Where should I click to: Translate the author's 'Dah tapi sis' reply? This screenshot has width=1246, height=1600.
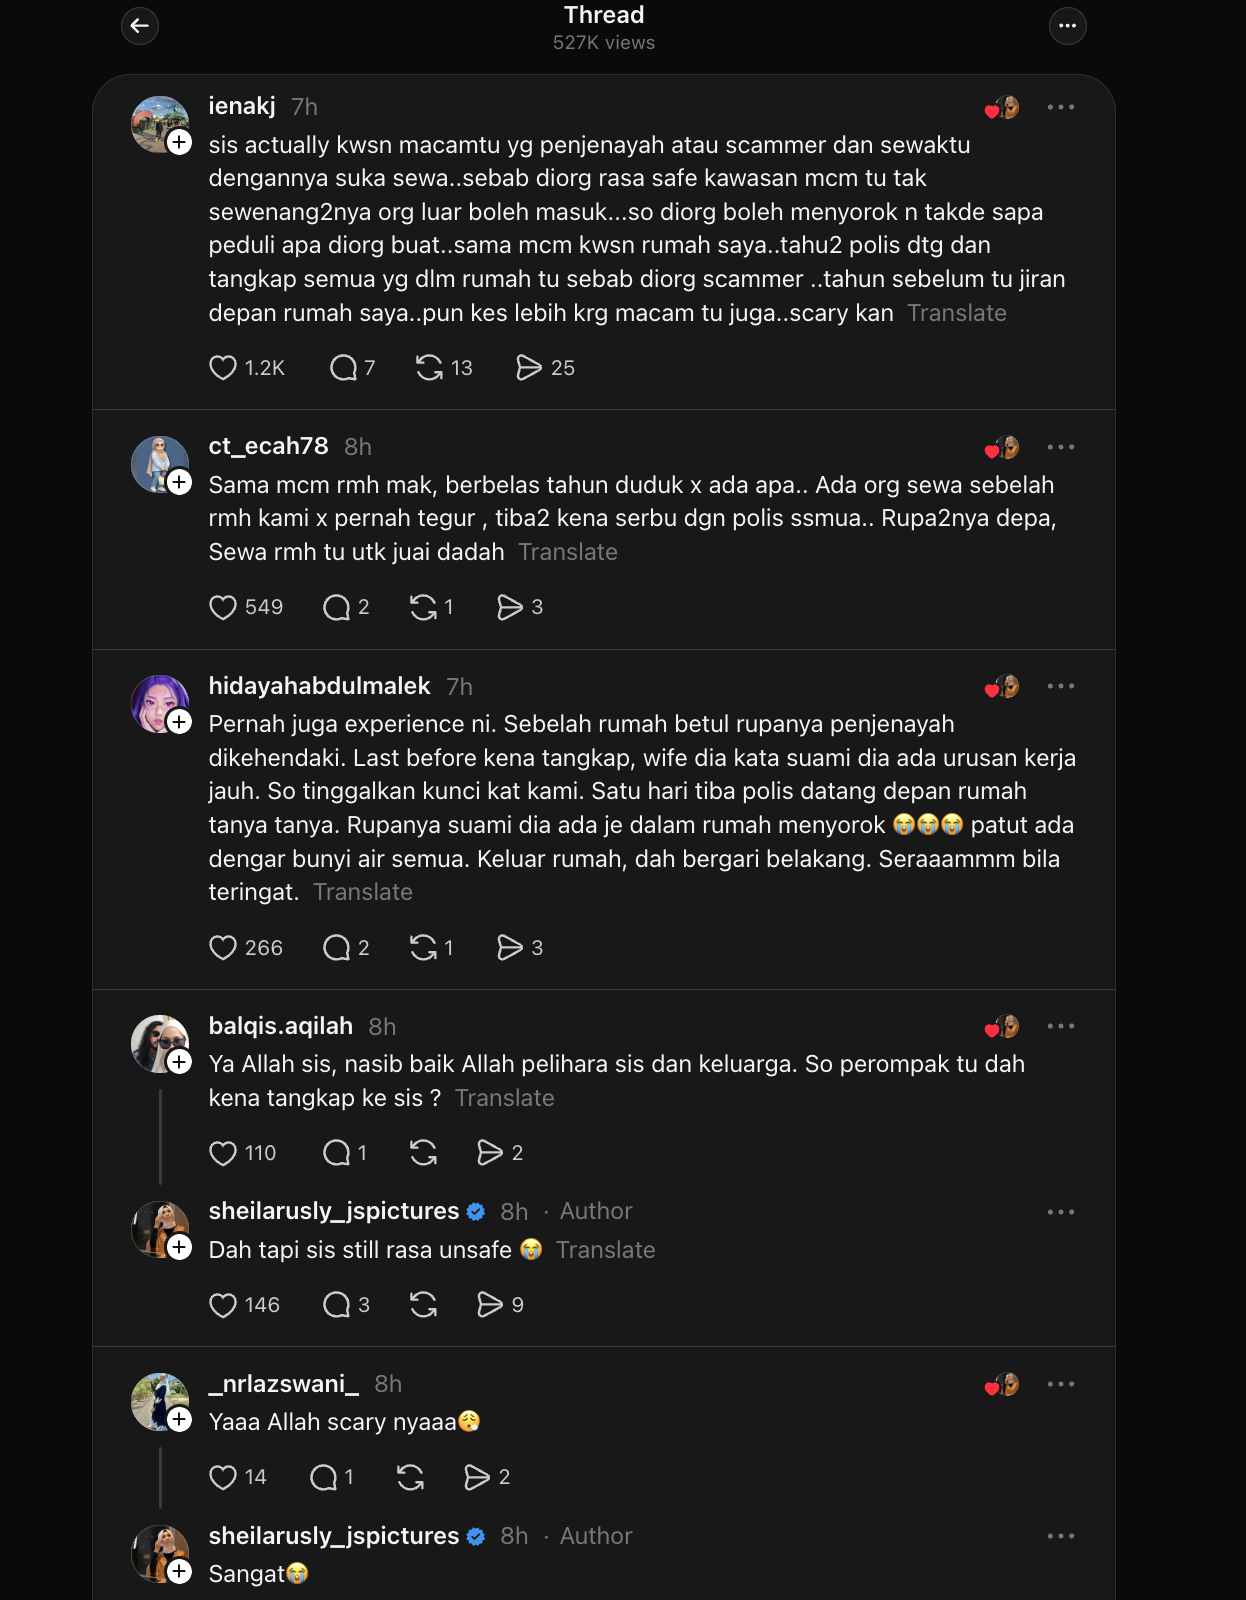(605, 1250)
